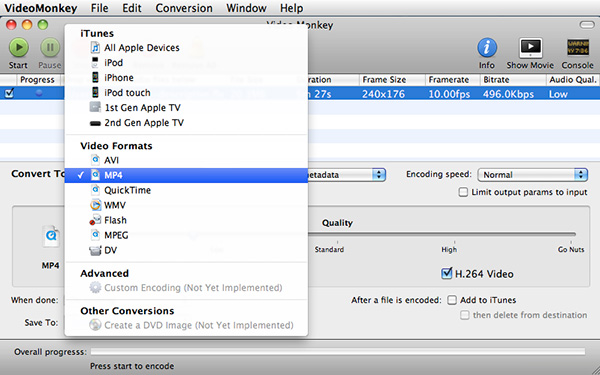Click the Show Movie toolbar icon
Viewport: 600px width, 375px height.
click(x=530, y=48)
